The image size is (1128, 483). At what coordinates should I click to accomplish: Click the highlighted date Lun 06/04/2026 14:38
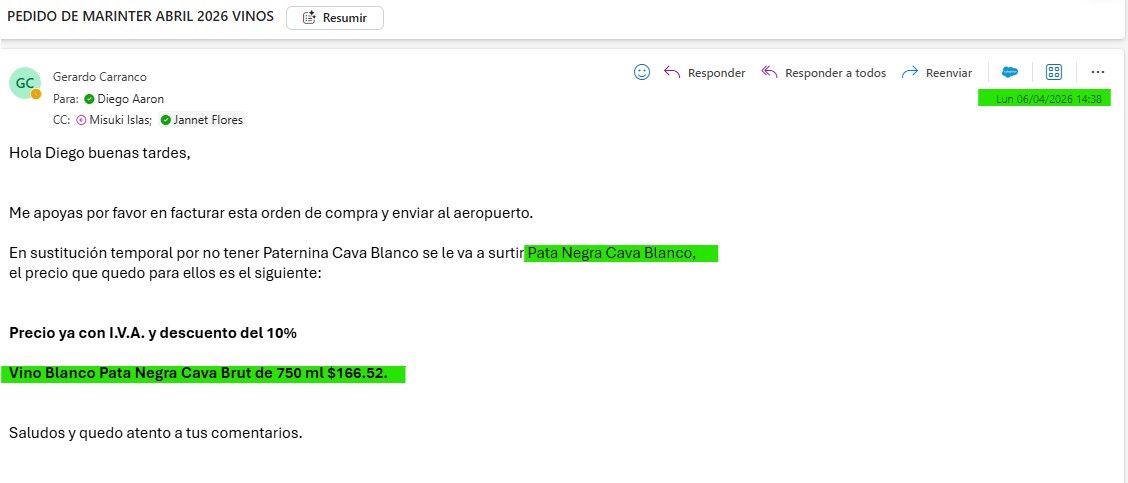tap(1047, 98)
